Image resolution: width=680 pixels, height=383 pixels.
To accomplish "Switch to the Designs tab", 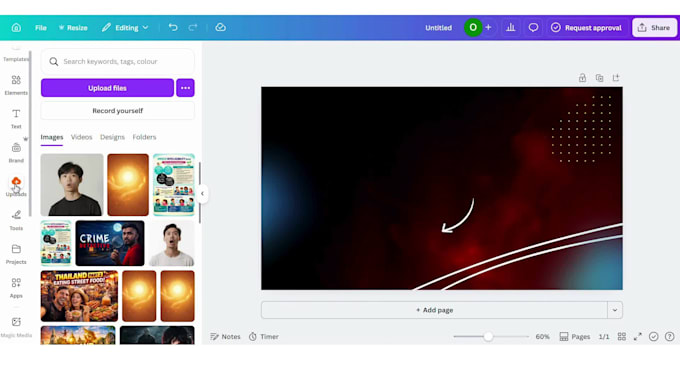I will click(112, 137).
